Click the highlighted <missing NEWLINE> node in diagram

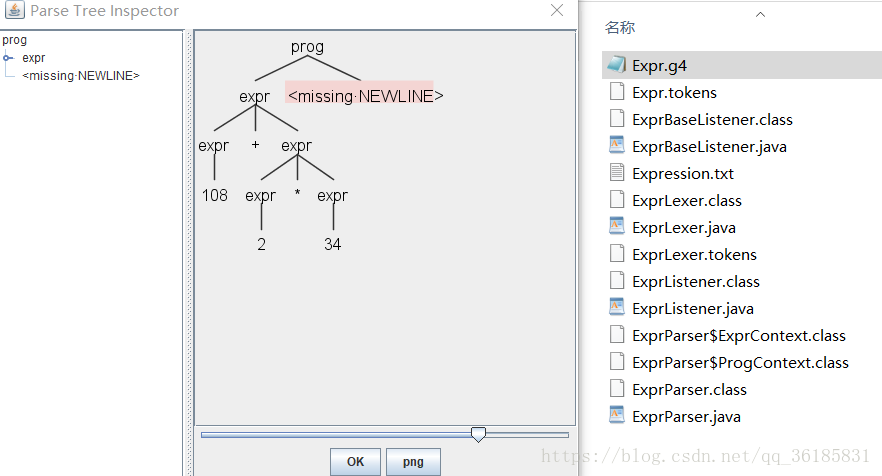(365, 96)
